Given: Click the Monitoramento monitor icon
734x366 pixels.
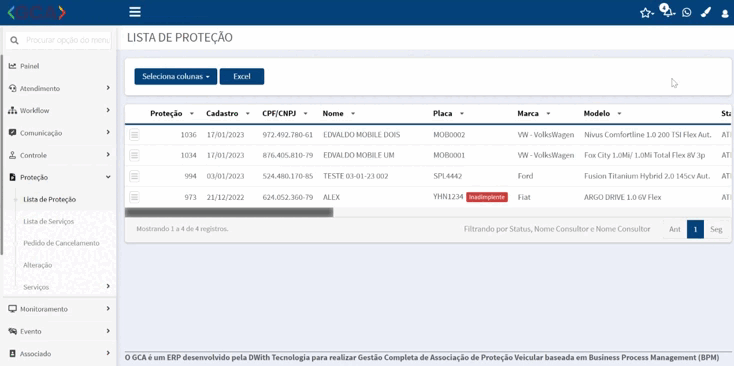Looking at the screenshot, I should [13, 309].
